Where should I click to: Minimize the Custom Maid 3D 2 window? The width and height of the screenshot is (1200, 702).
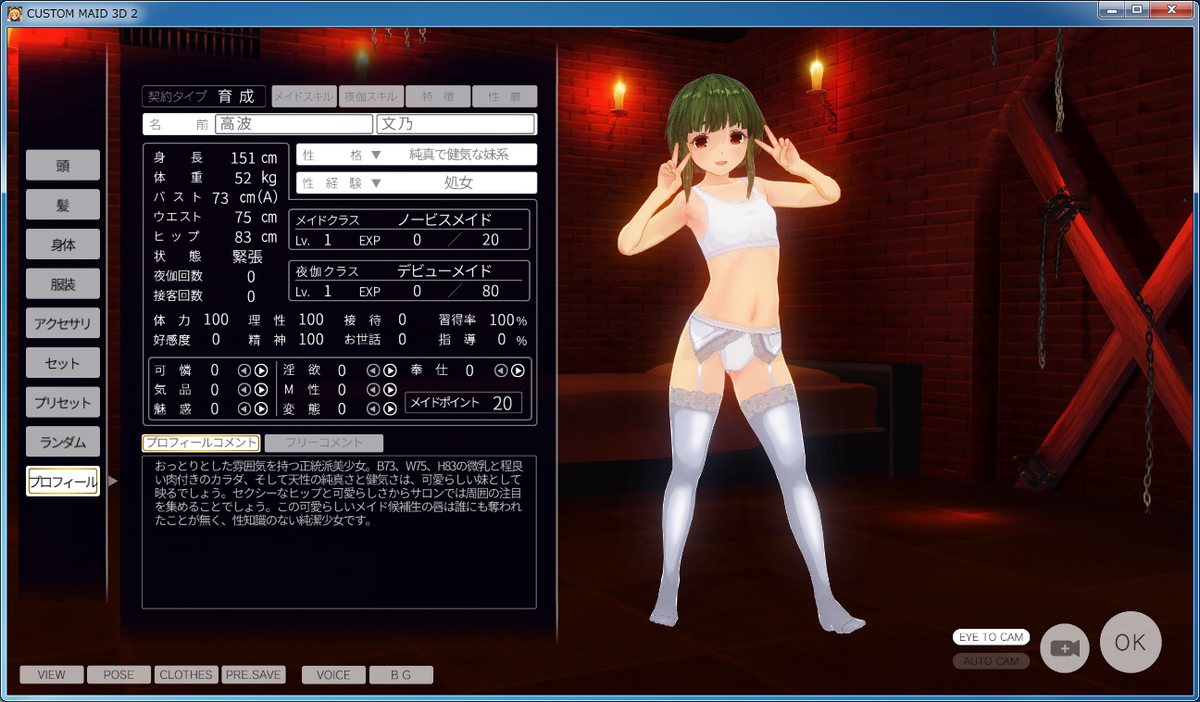[1113, 9]
